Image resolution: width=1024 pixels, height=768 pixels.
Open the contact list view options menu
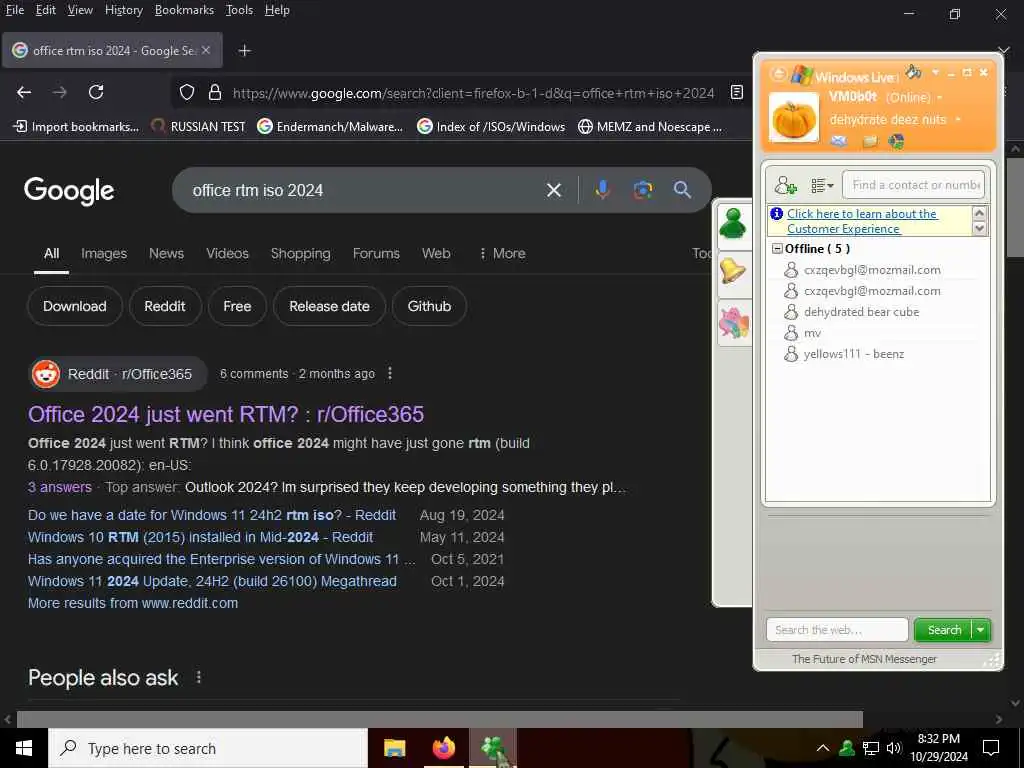pos(822,186)
